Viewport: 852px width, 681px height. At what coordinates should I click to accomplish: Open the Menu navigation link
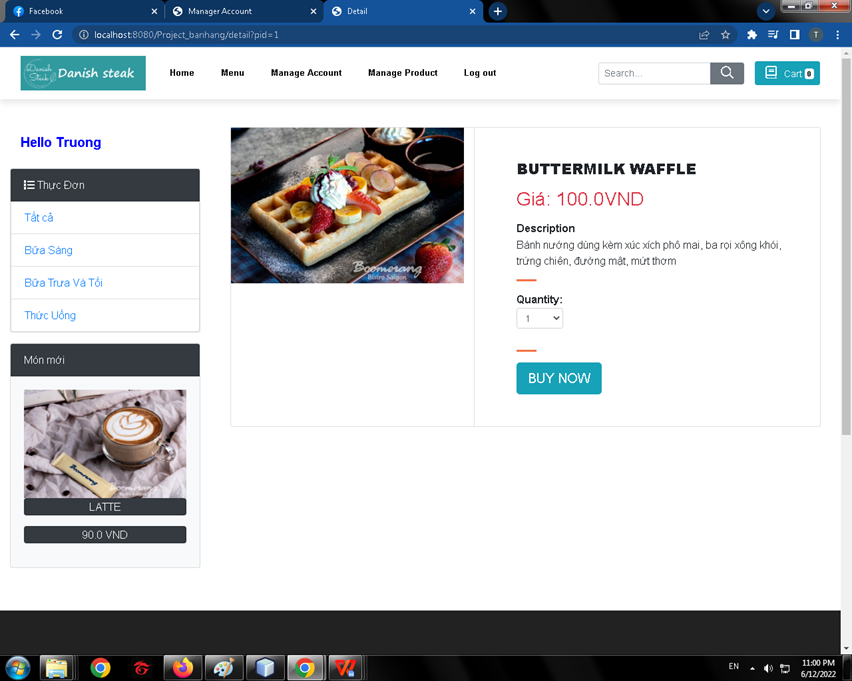[x=233, y=73]
